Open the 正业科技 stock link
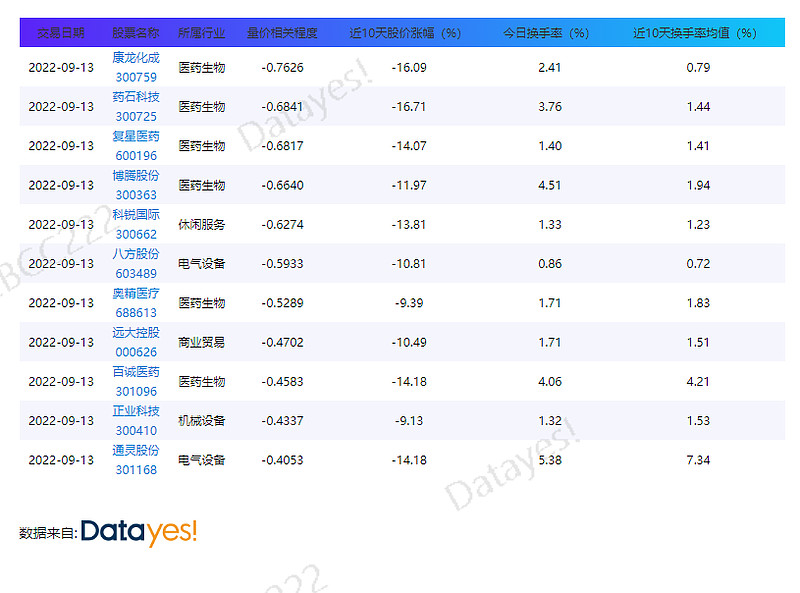800x593 pixels. point(136,411)
